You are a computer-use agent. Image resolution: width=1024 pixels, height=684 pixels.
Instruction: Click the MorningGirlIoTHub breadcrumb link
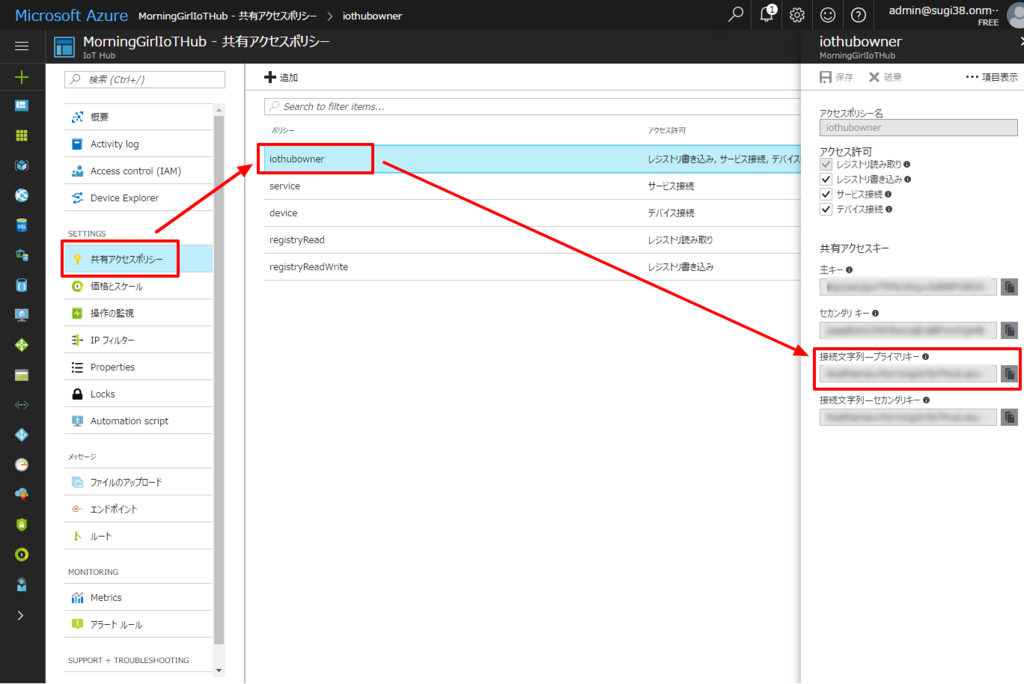point(227,16)
